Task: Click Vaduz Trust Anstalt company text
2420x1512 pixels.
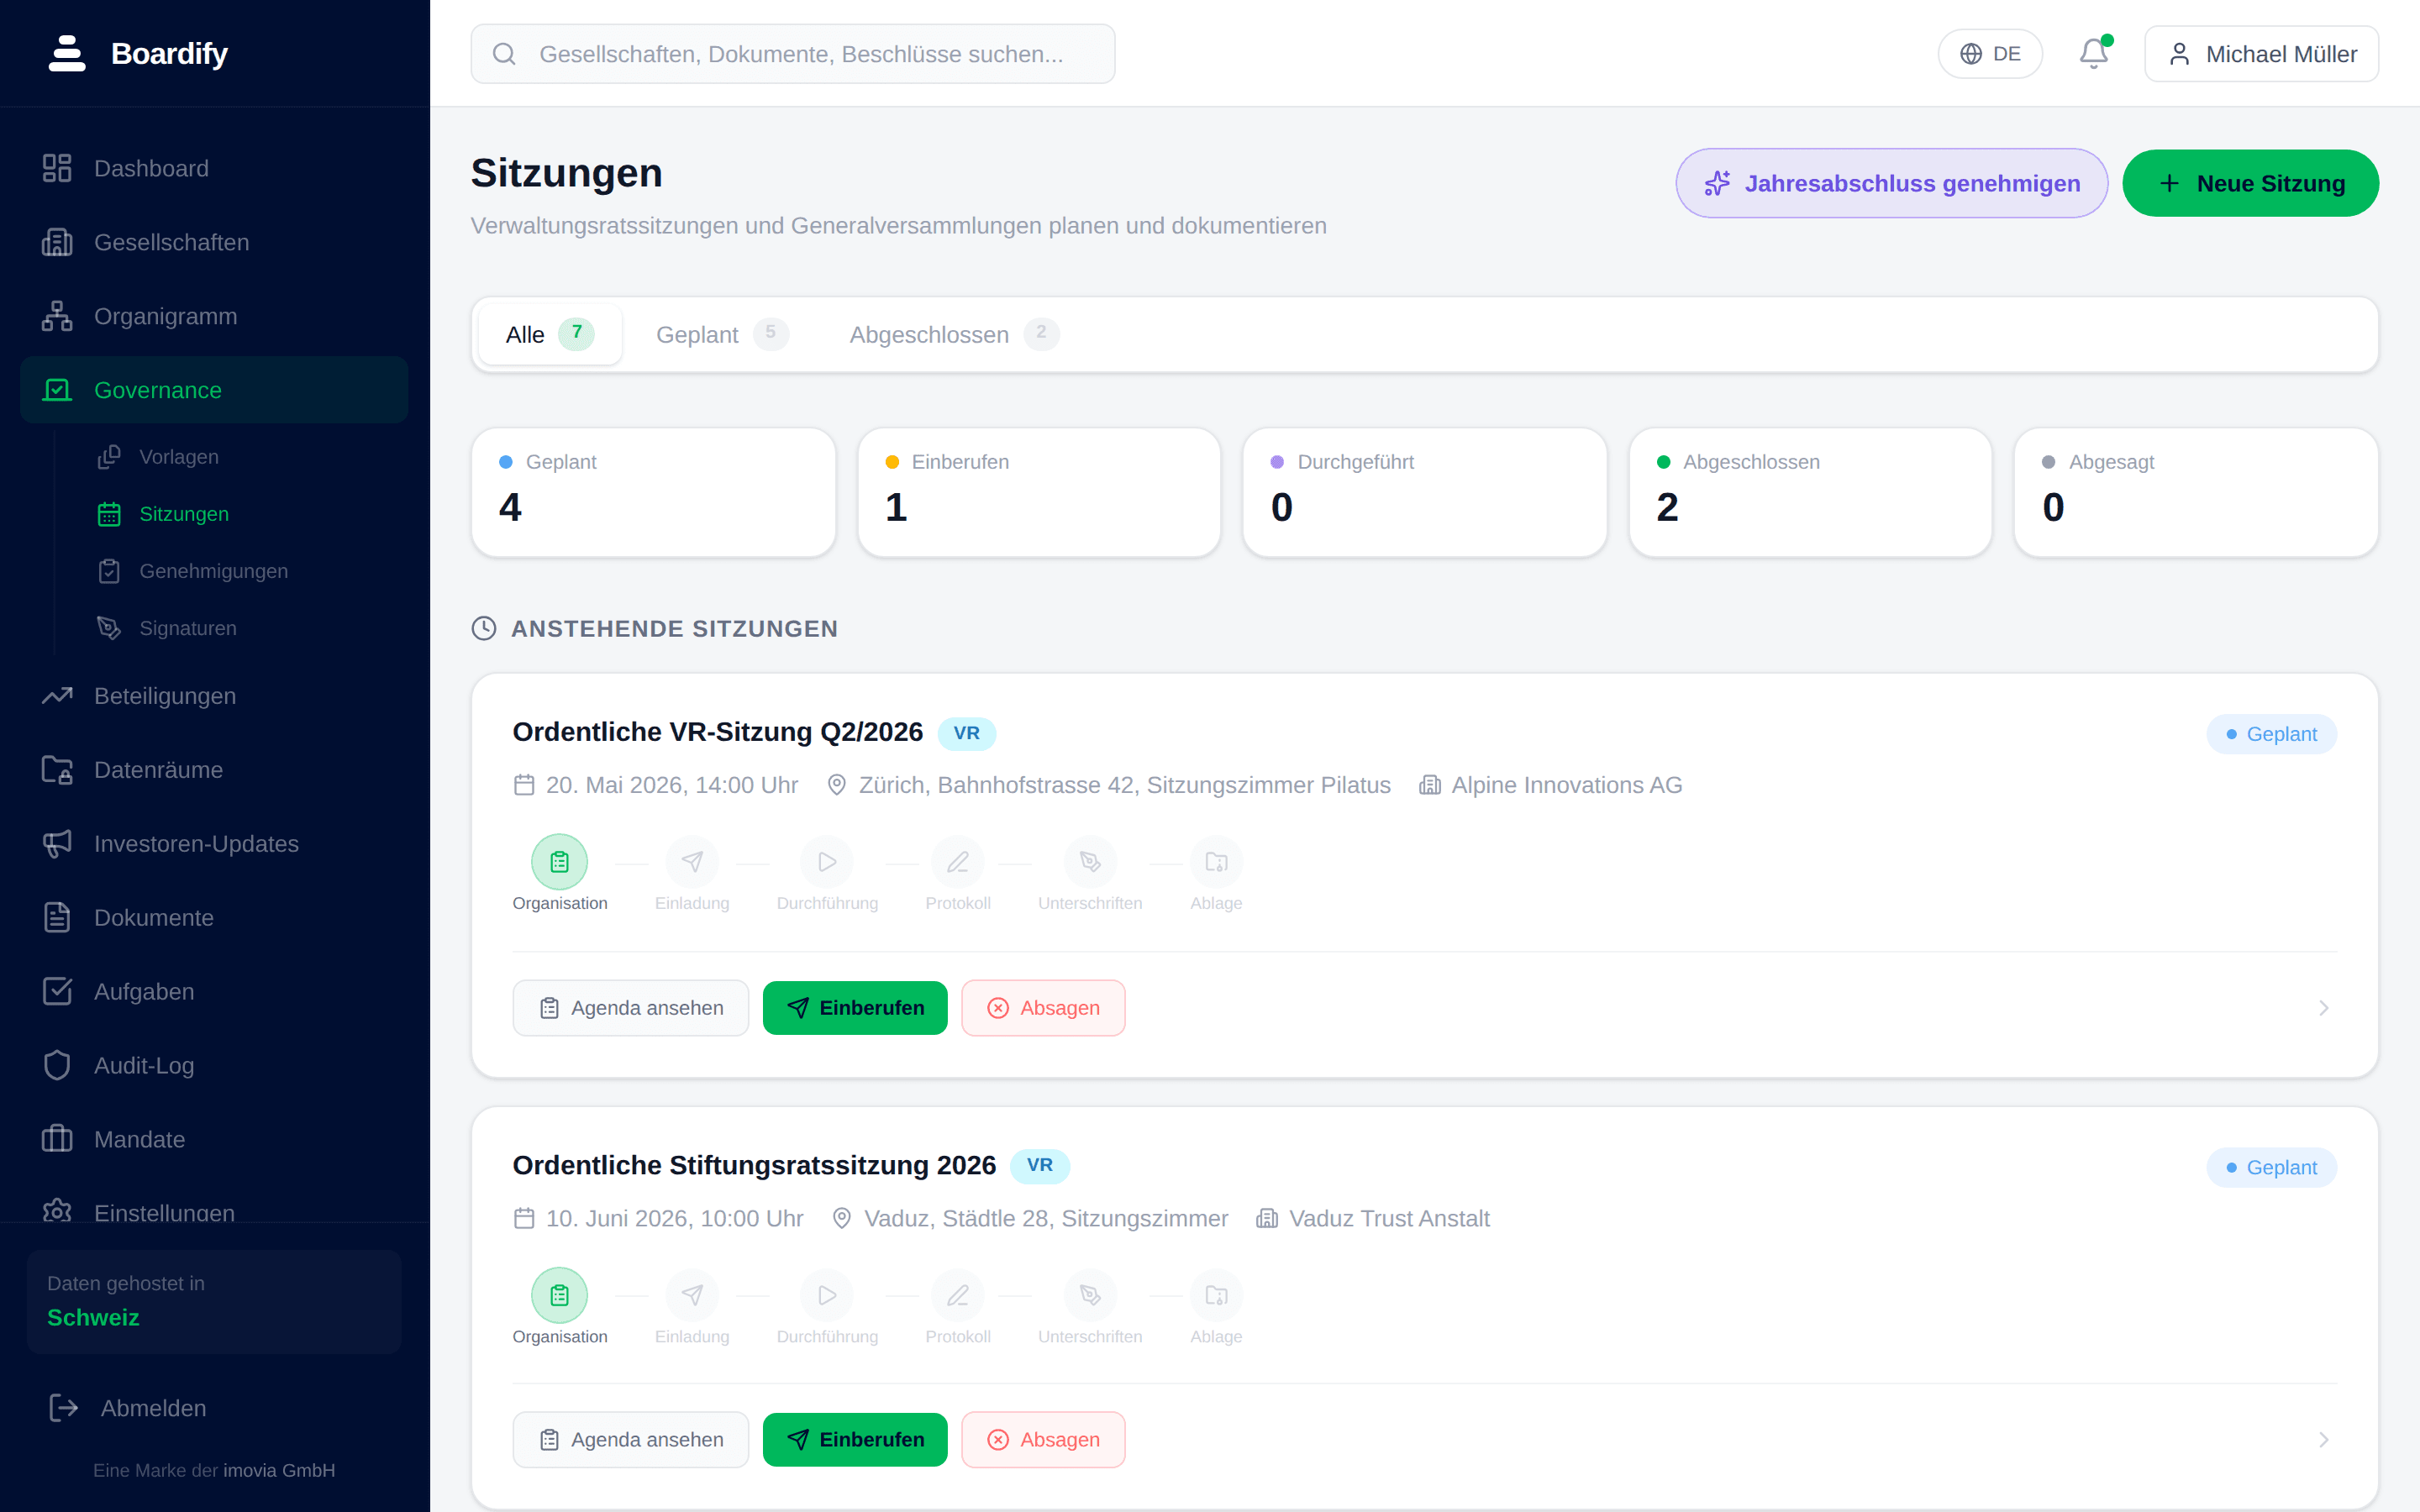Action: 1389,1218
